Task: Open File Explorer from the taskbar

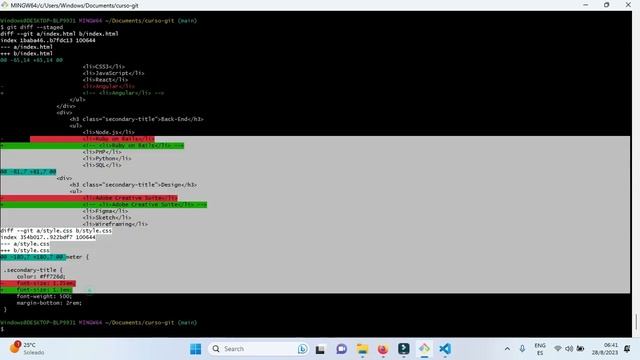Action: click(x=362, y=349)
